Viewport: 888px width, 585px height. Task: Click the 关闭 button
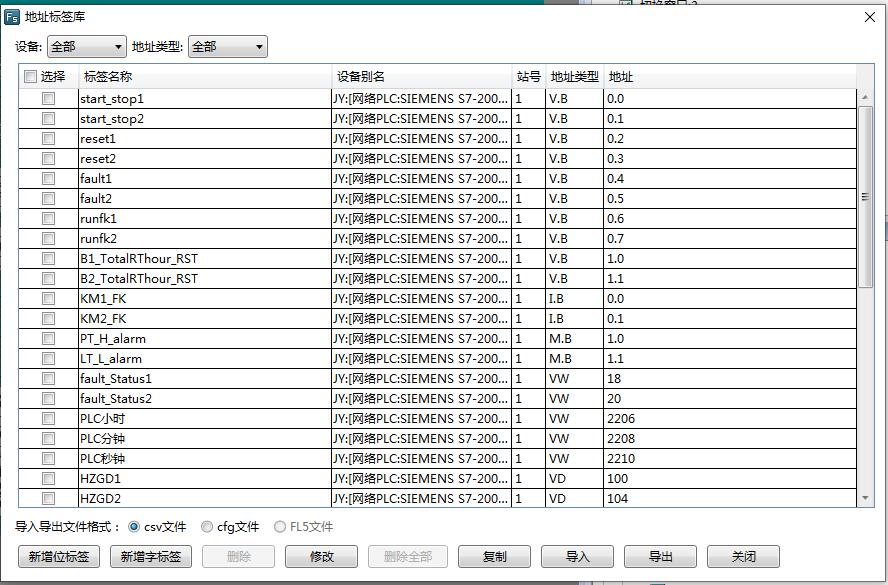(x=742, y=556)
